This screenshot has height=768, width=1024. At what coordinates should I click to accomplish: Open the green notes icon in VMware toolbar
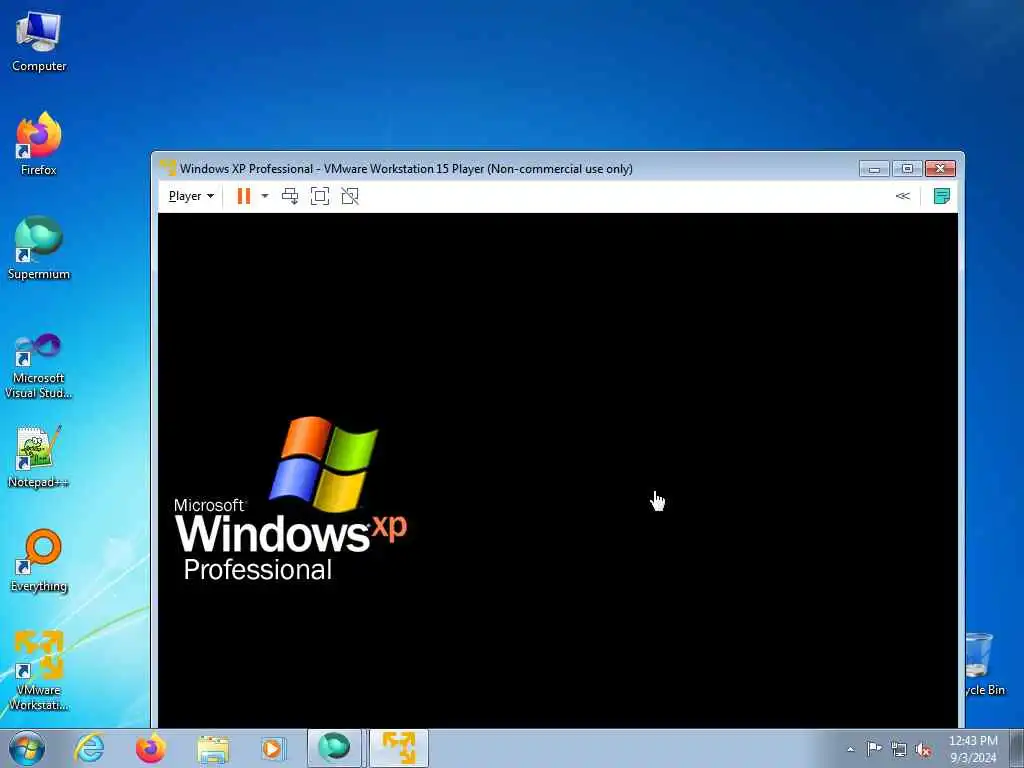(942, 196)
